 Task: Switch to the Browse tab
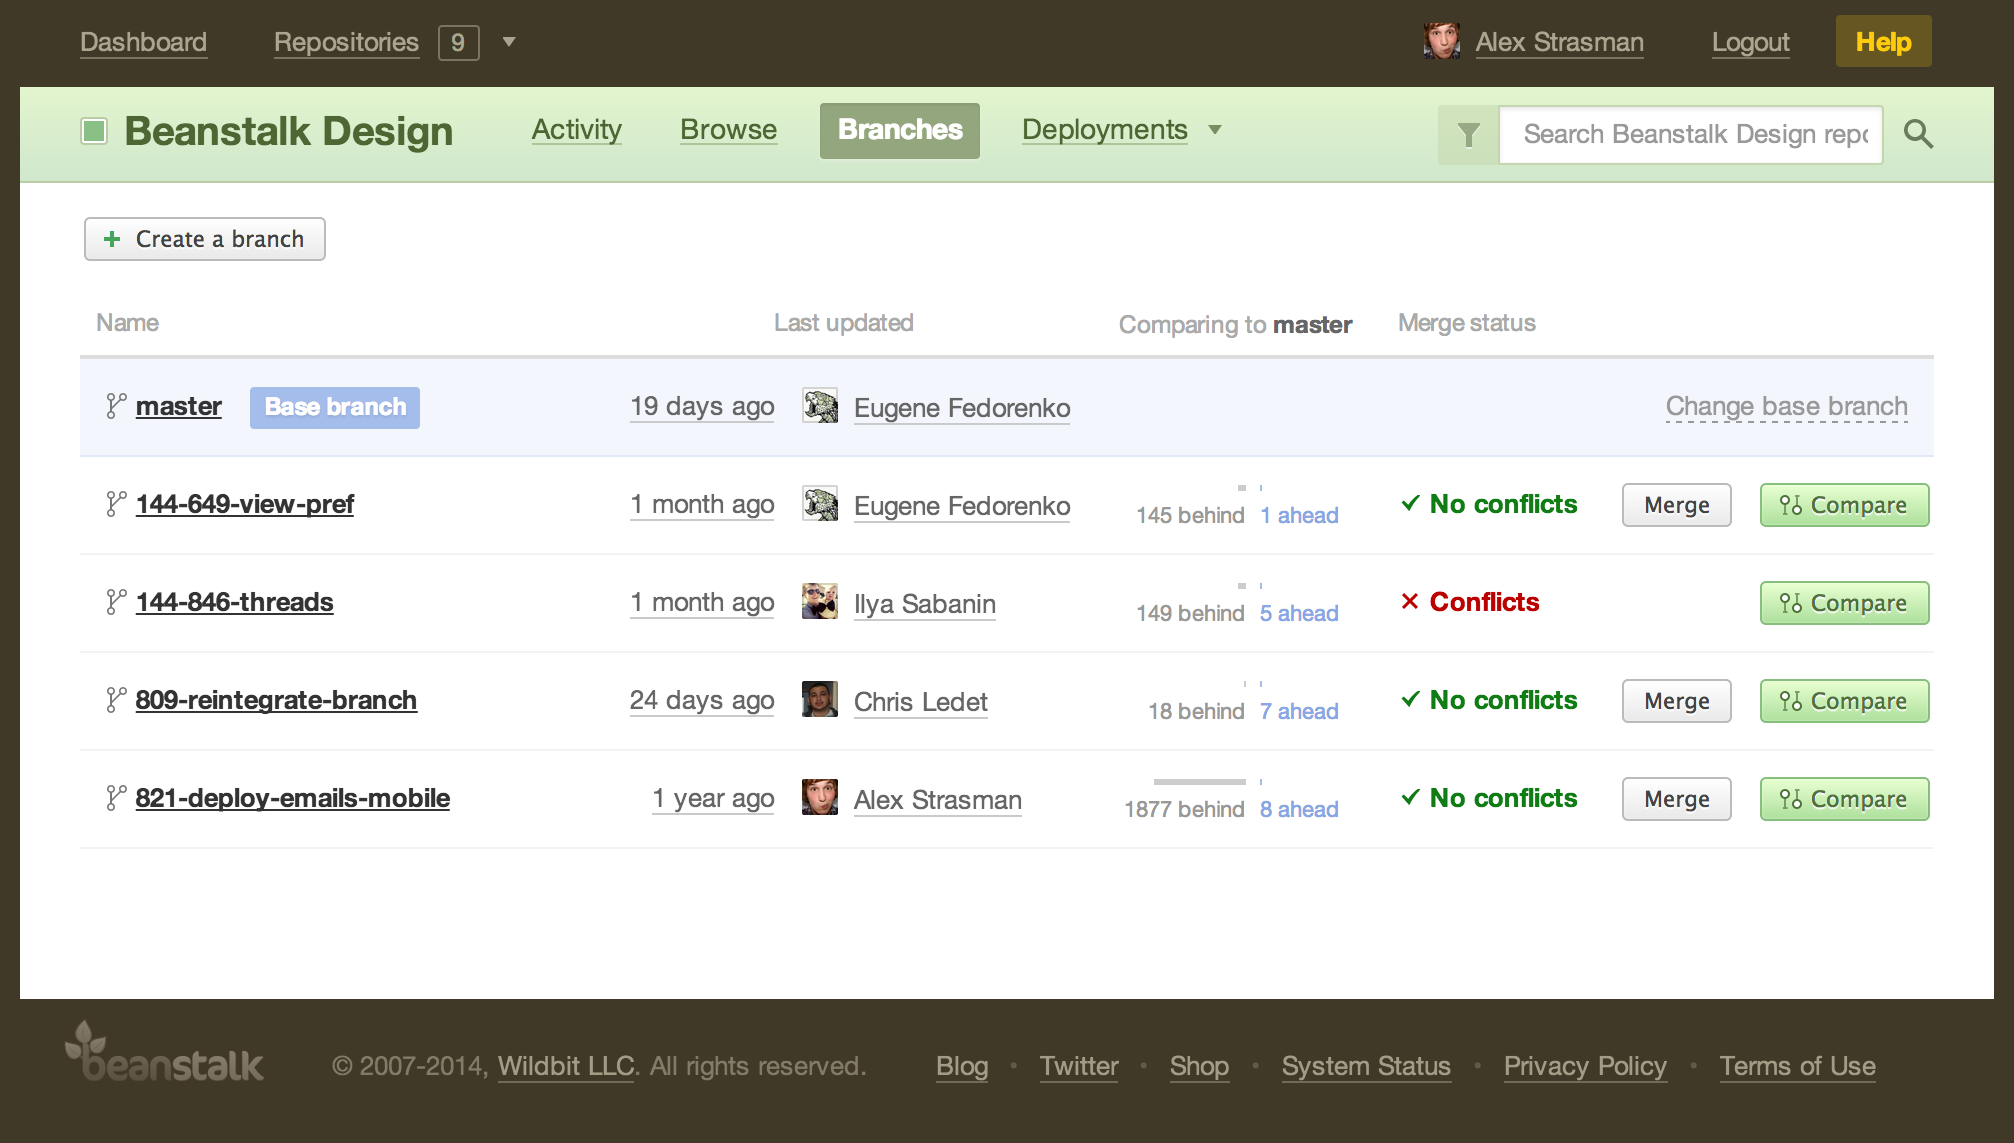[x=729, y=130]
